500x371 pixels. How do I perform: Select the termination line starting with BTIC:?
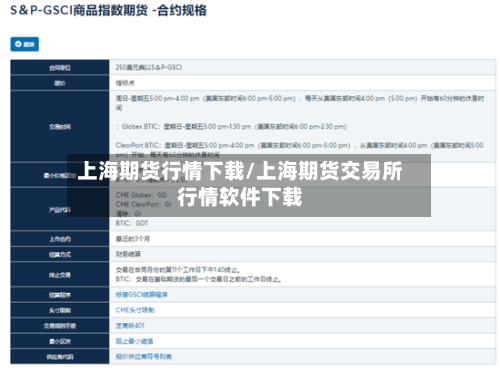(198, 279)
